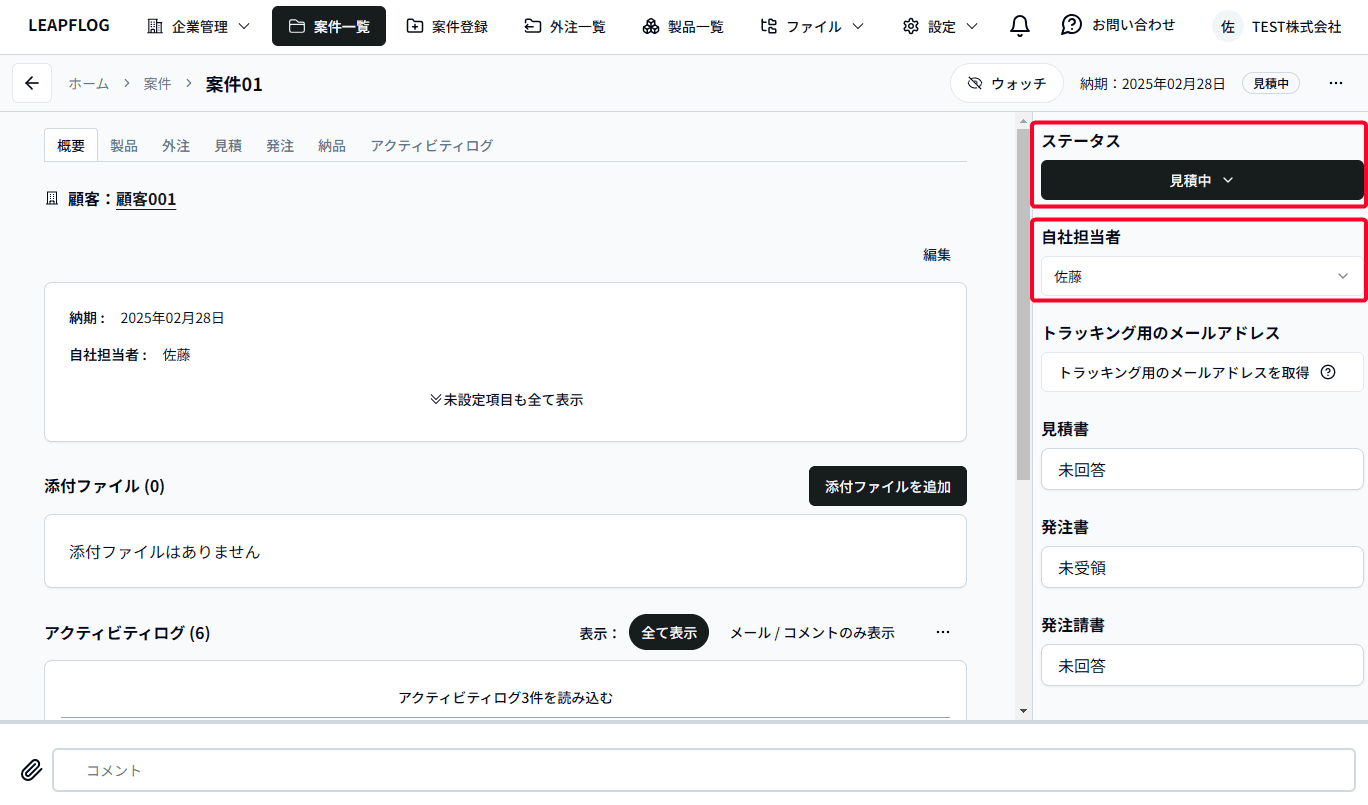Open the 外注一覧 section
The image size is (1368, 805).
(565, 26)
